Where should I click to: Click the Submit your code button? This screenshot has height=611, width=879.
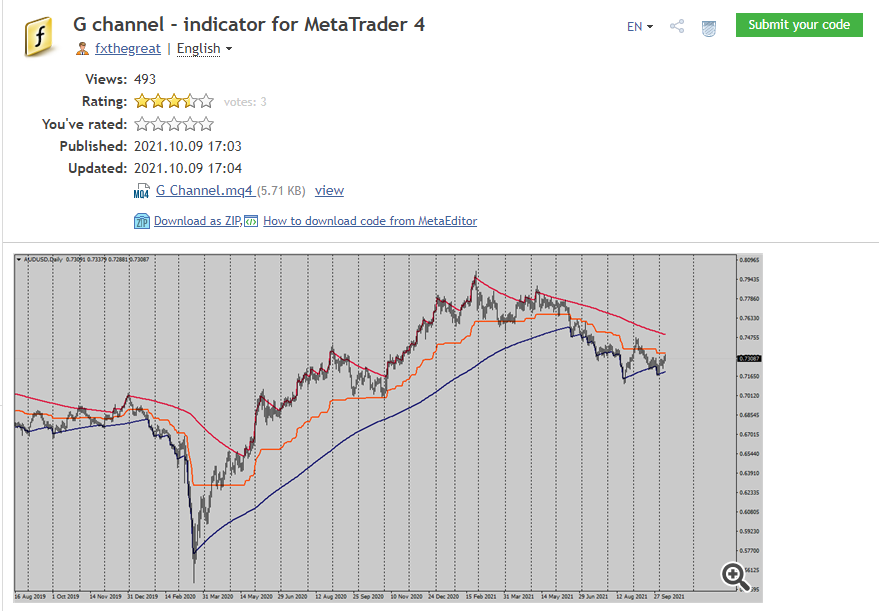[799, 25]
